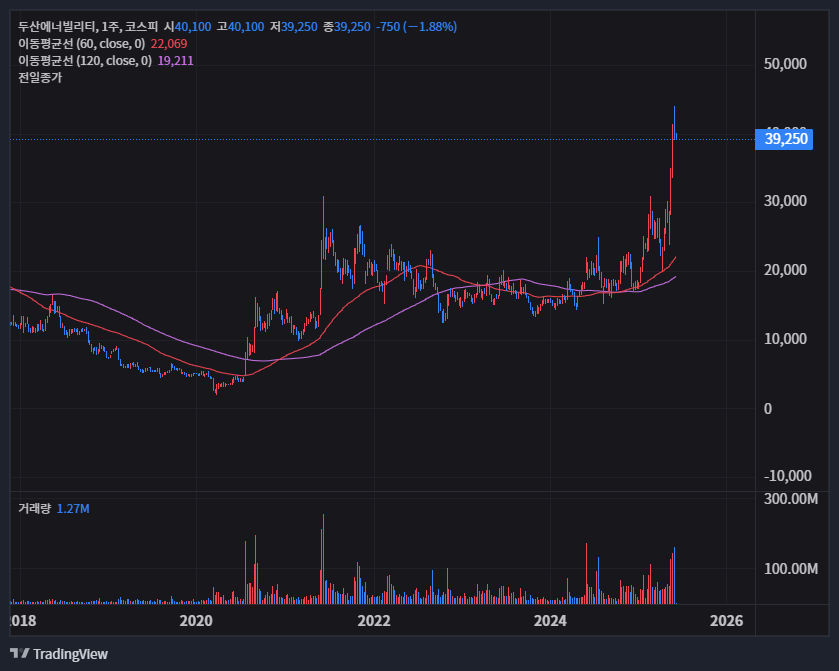Click the 19,211 moving average value
The image size is (839, 671).
click(x=176, y=61)
